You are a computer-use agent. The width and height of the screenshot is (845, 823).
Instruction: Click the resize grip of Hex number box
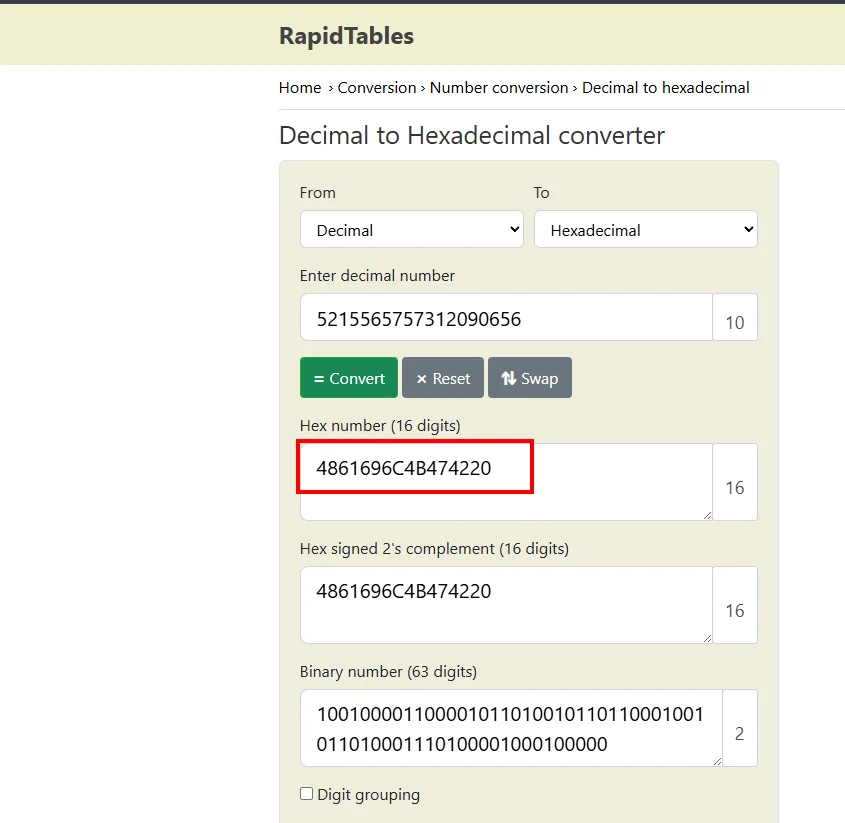(x=708, y=515)
